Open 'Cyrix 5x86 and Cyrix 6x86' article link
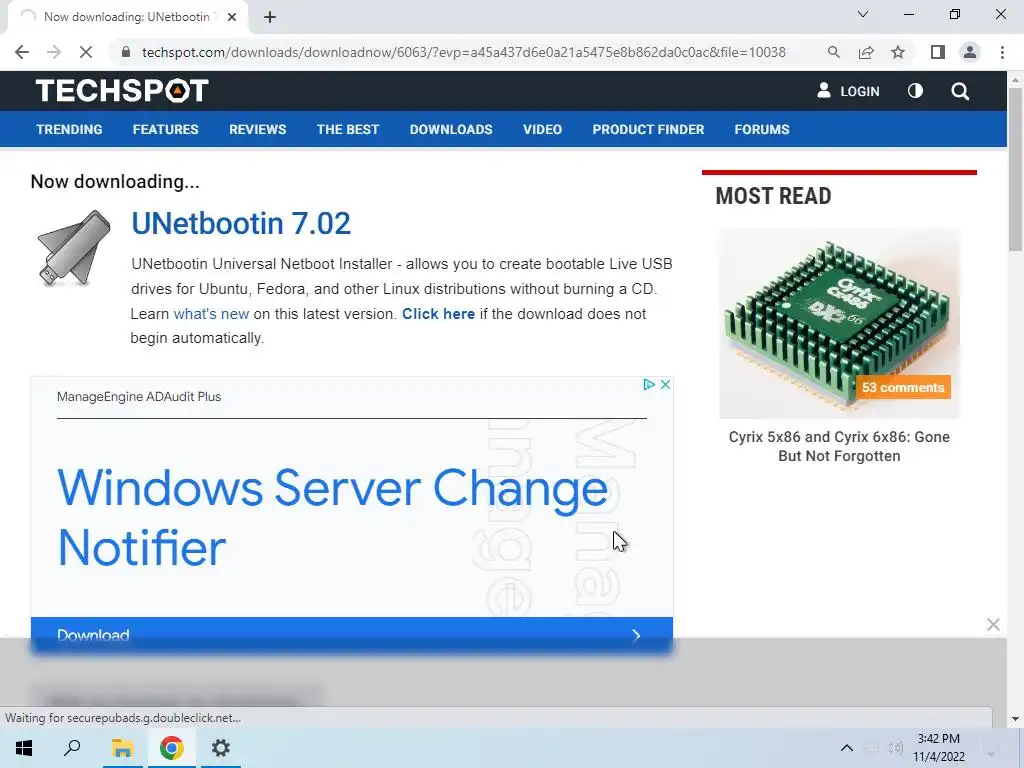 [839, 447]
